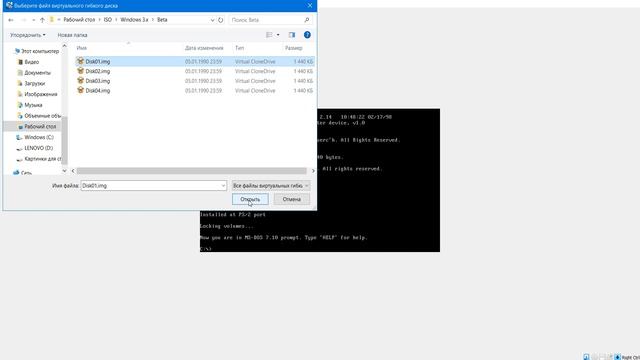
Task: Close the file selection dialog
Action: tap(310, 6)
